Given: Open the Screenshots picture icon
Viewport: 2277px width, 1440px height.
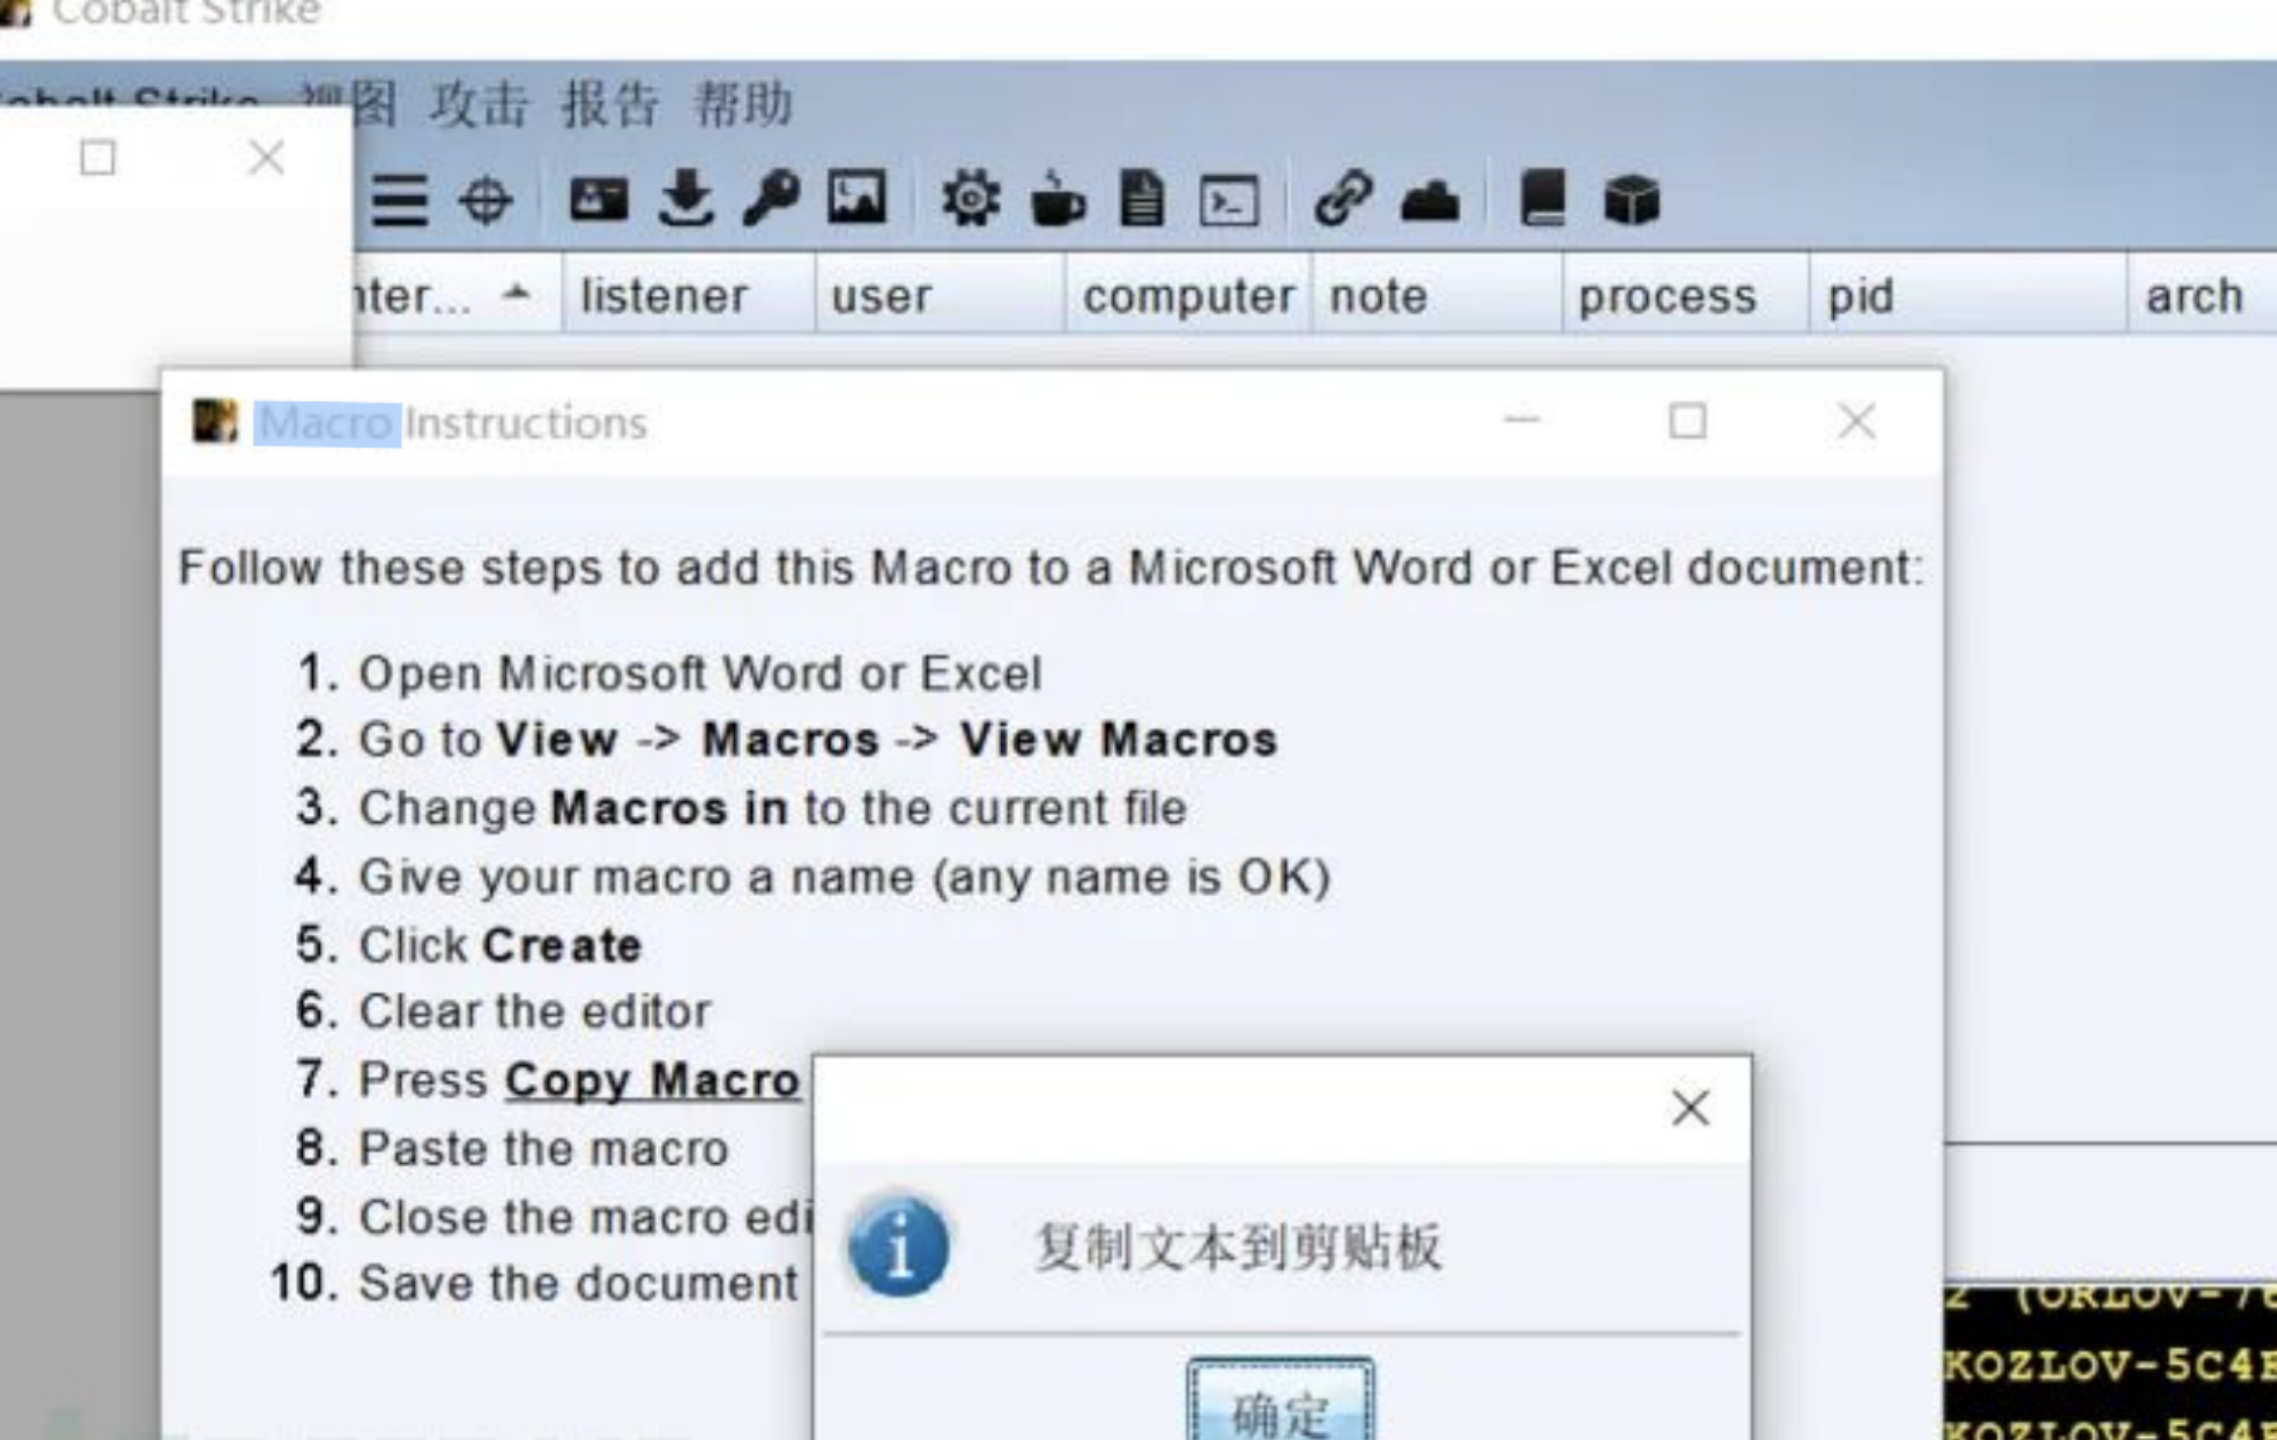Looking at the screenshot, I should [x=857, y=197].
